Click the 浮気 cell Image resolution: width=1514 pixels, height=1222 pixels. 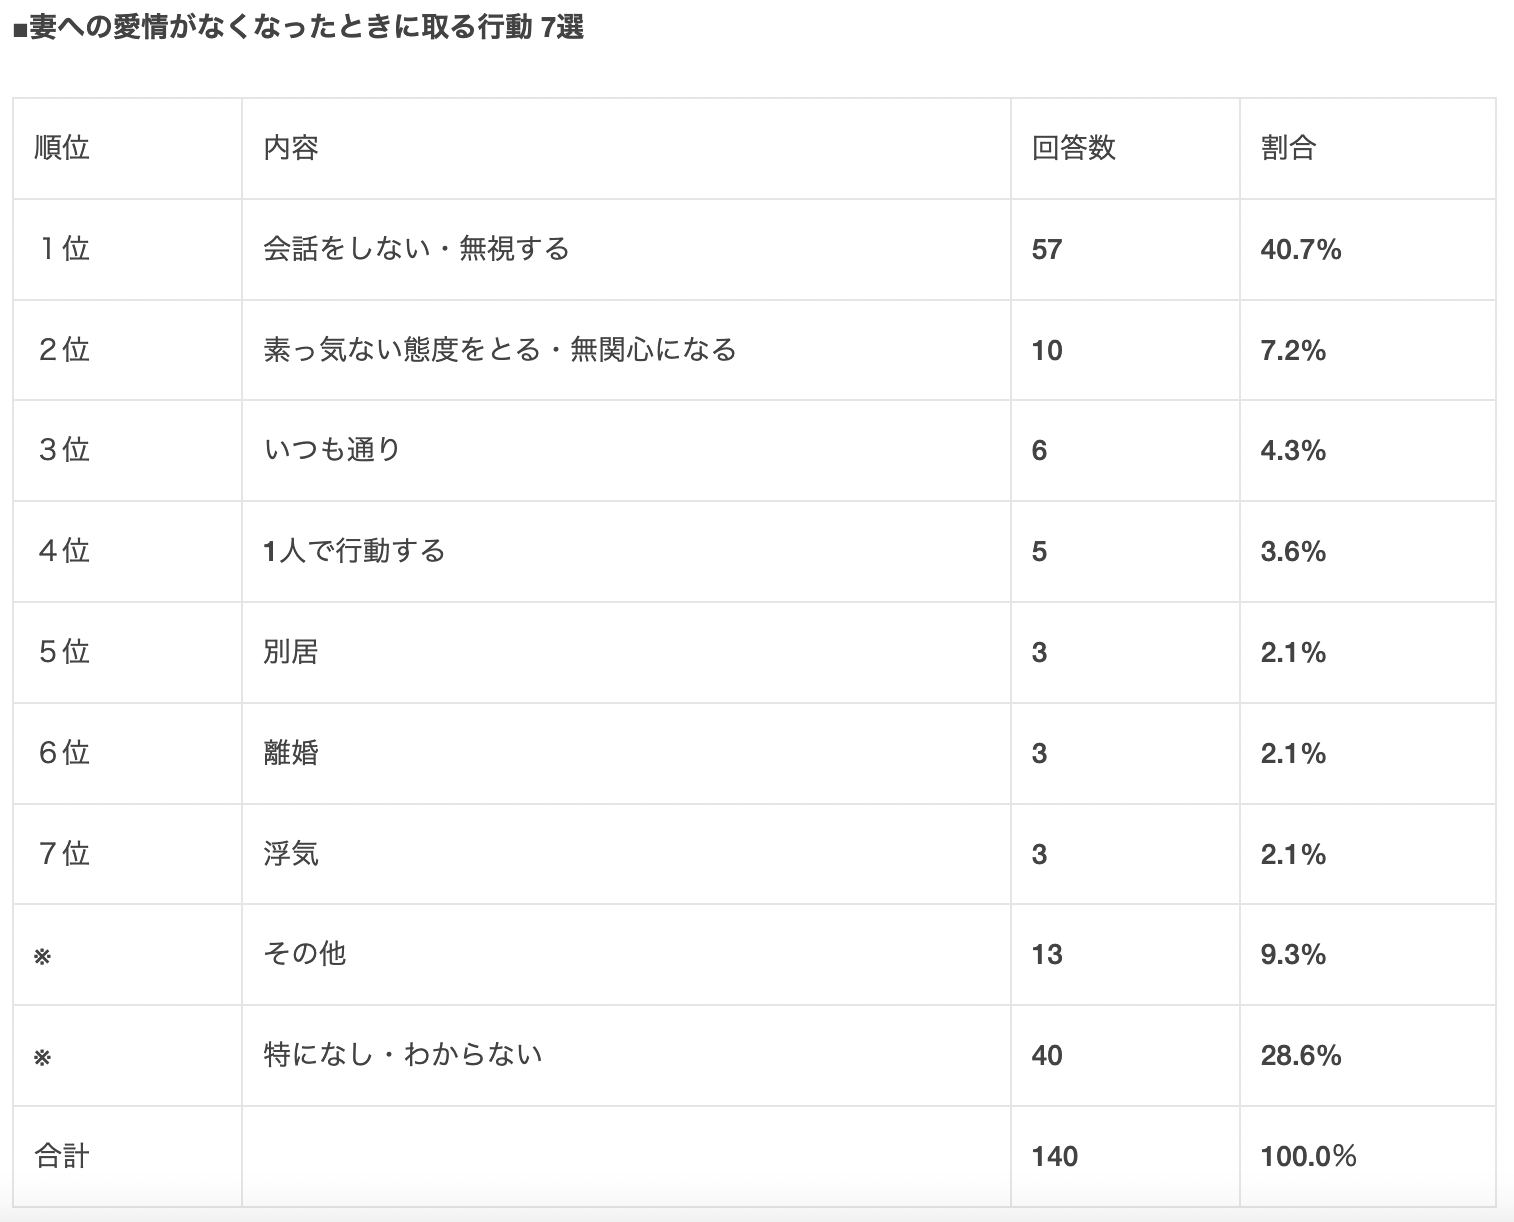pos(291,854)
